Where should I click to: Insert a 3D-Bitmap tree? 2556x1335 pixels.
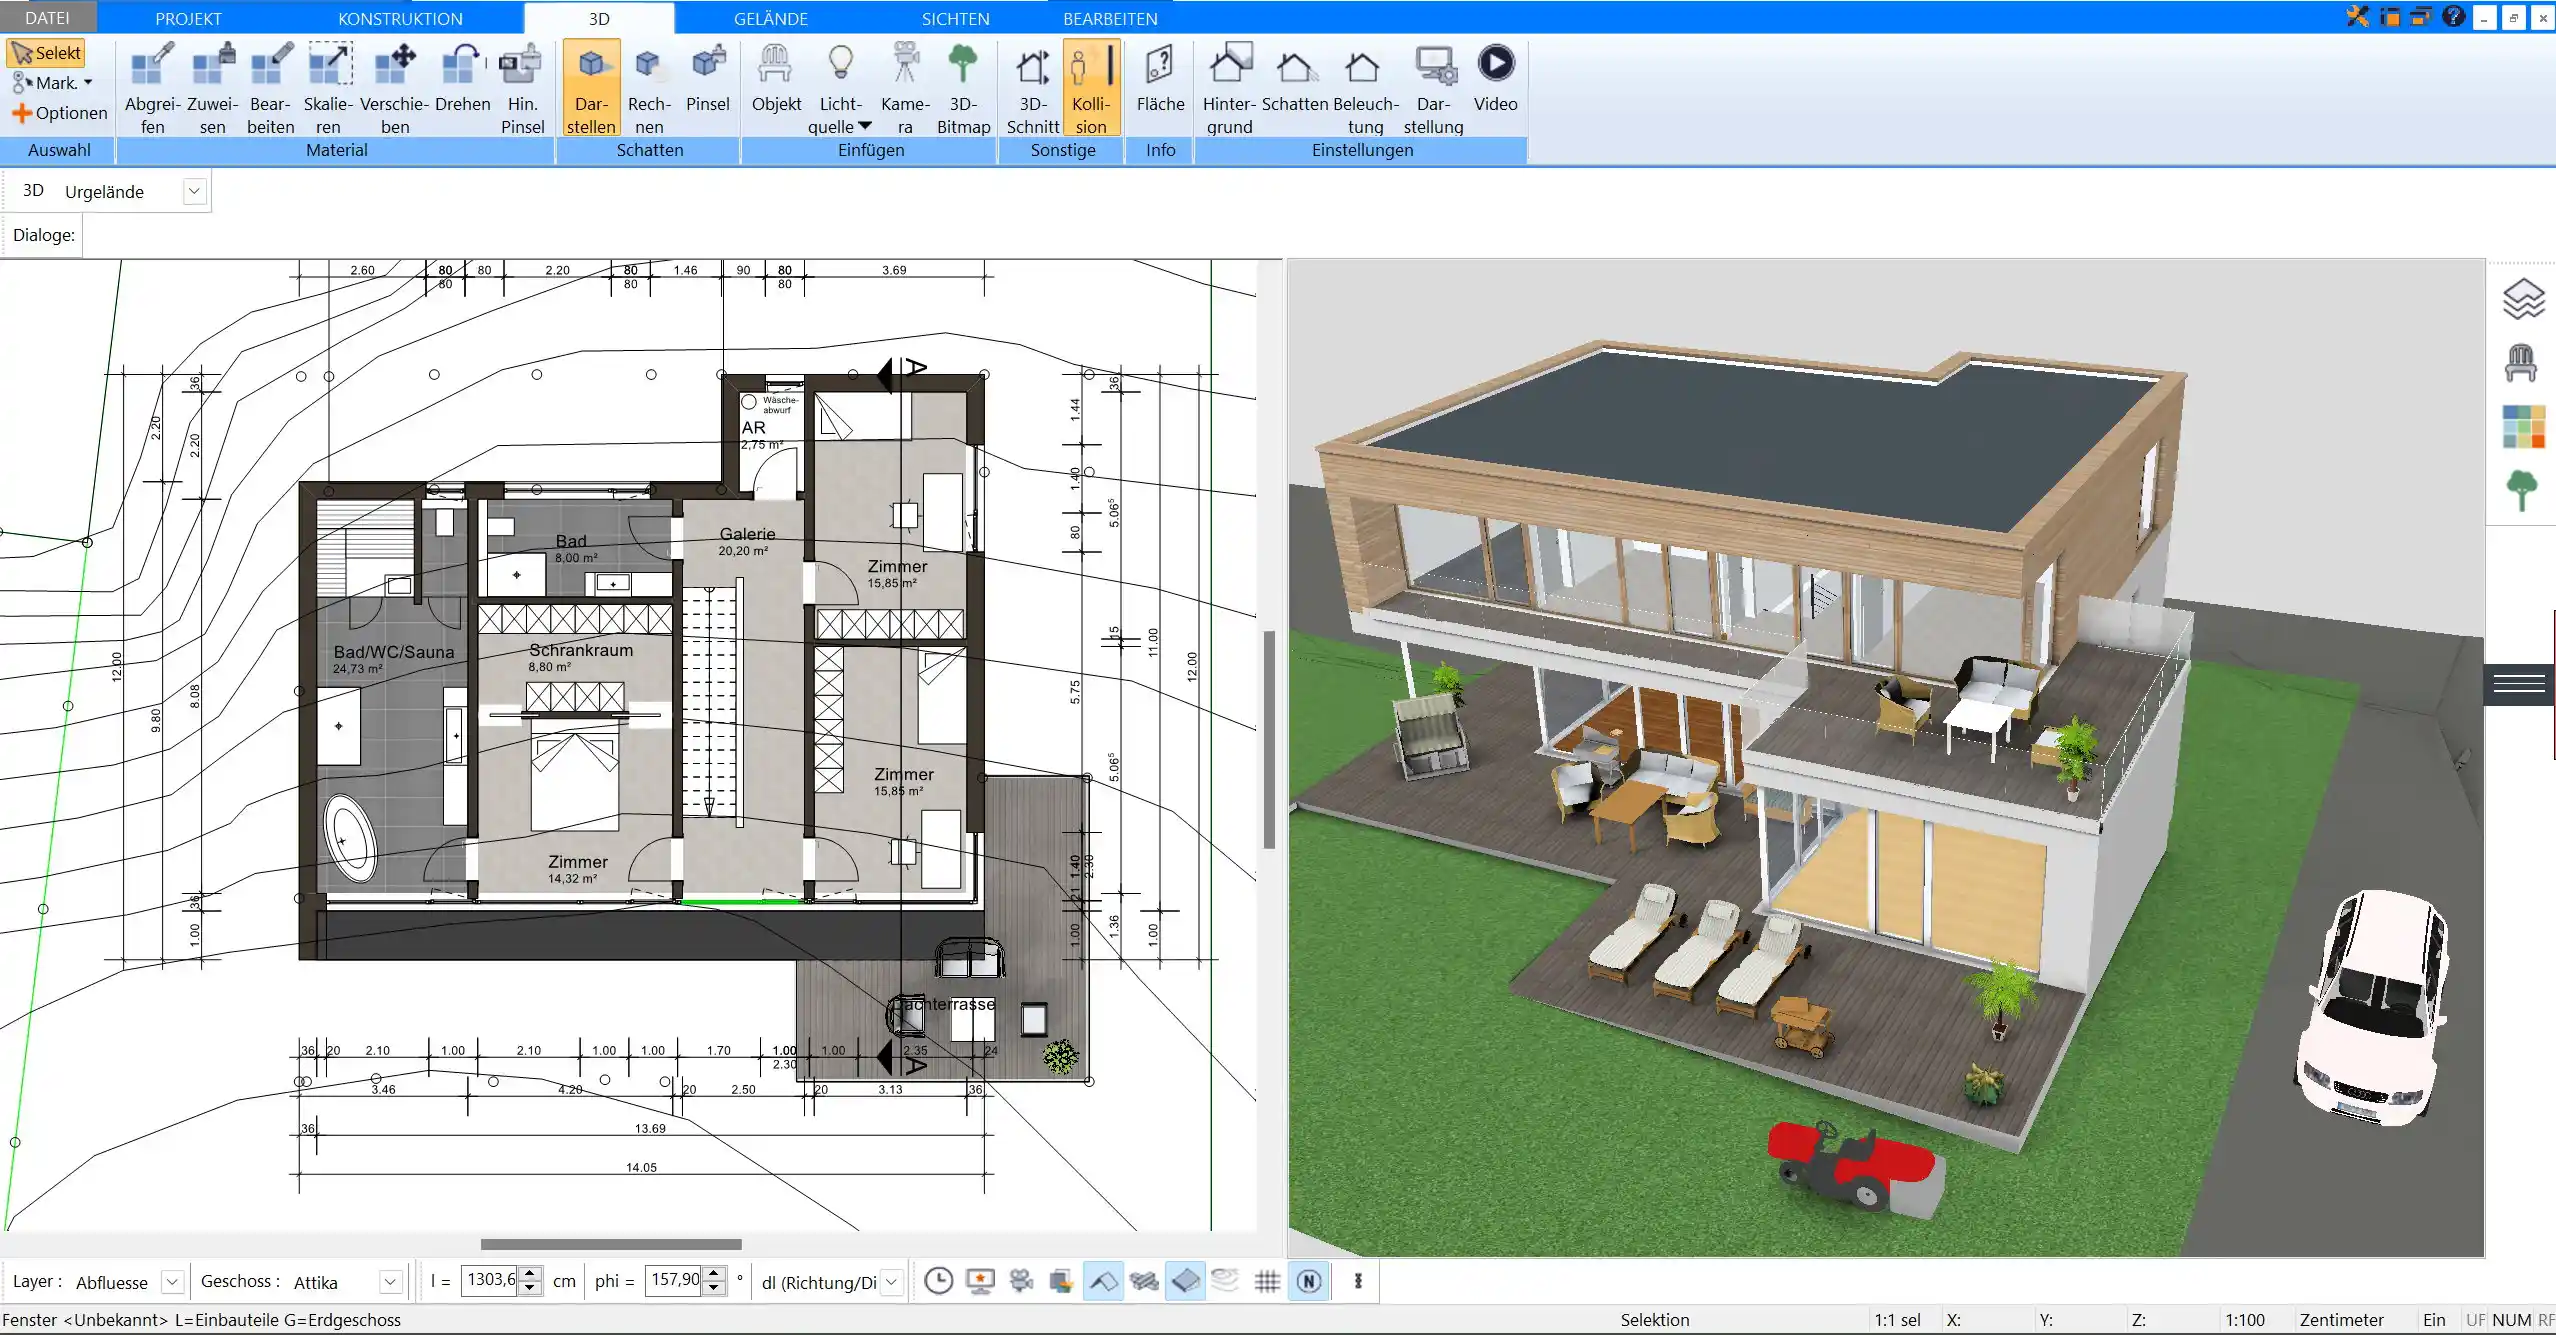(x=963, y=88)
